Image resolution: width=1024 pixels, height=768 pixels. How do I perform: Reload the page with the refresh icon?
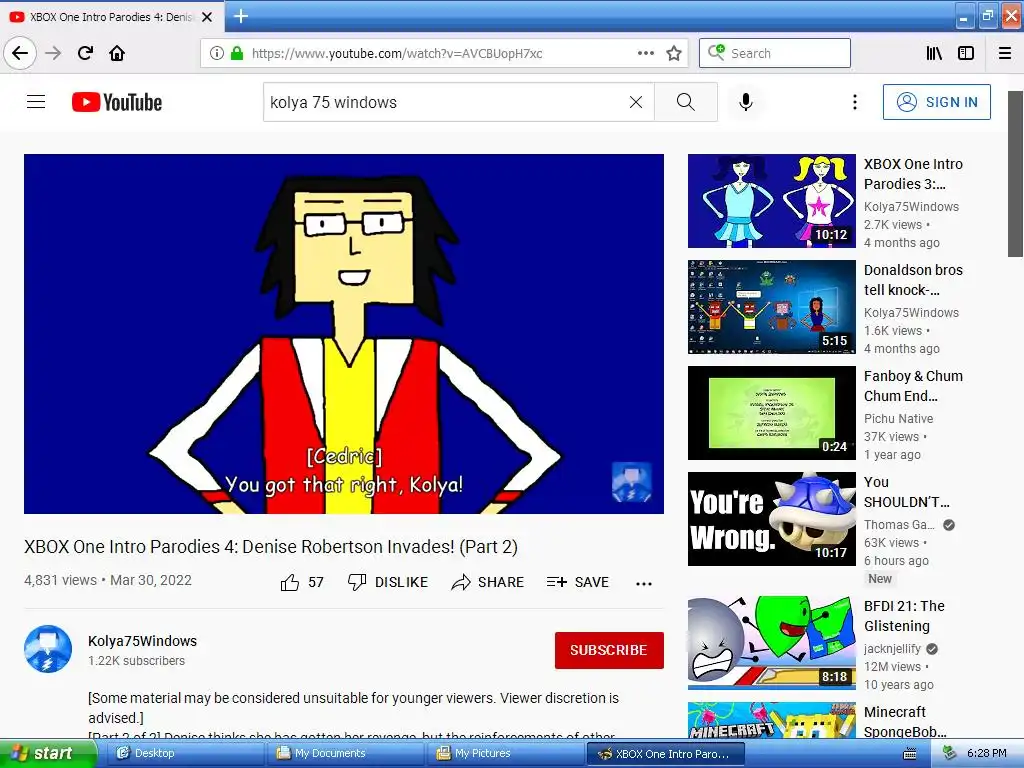coord(85,53)
